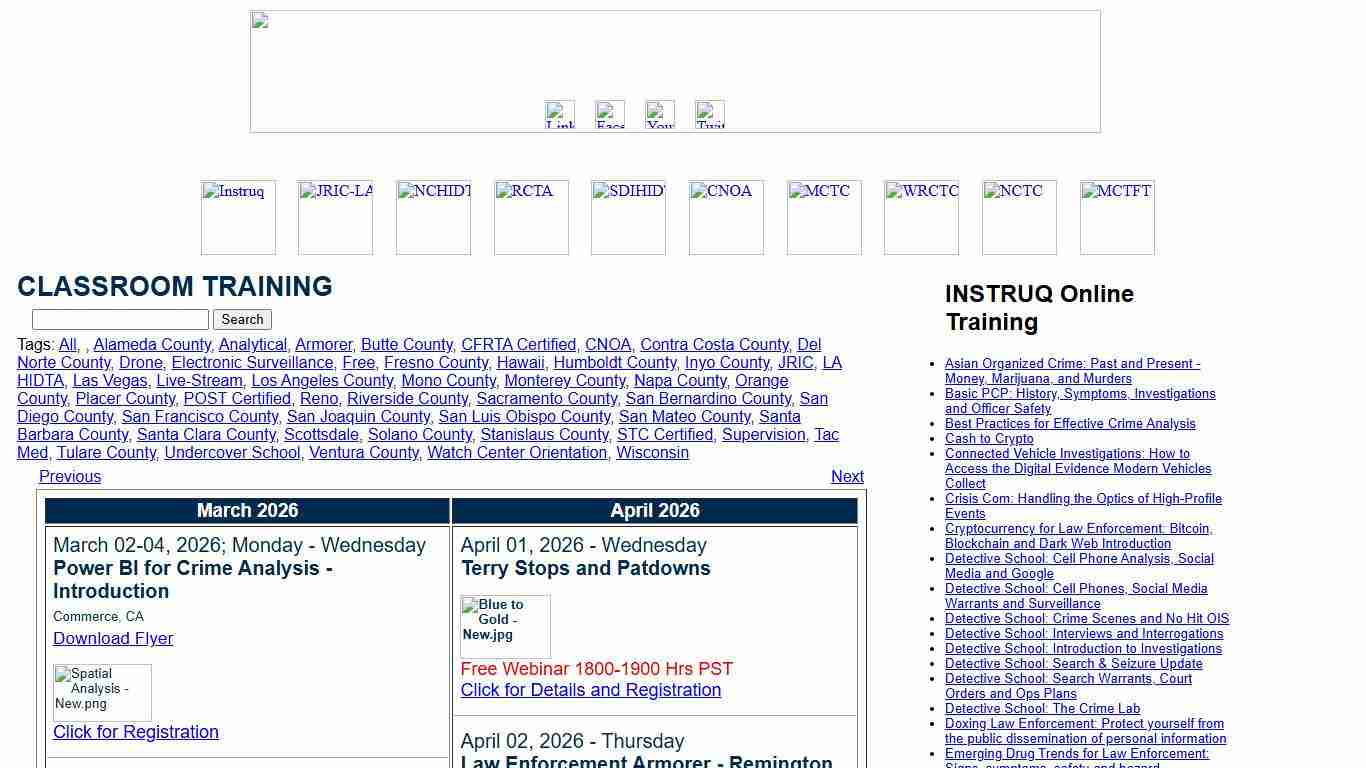
Task: Download the Power BI course flyer
Action: click(x=113, y=639)
